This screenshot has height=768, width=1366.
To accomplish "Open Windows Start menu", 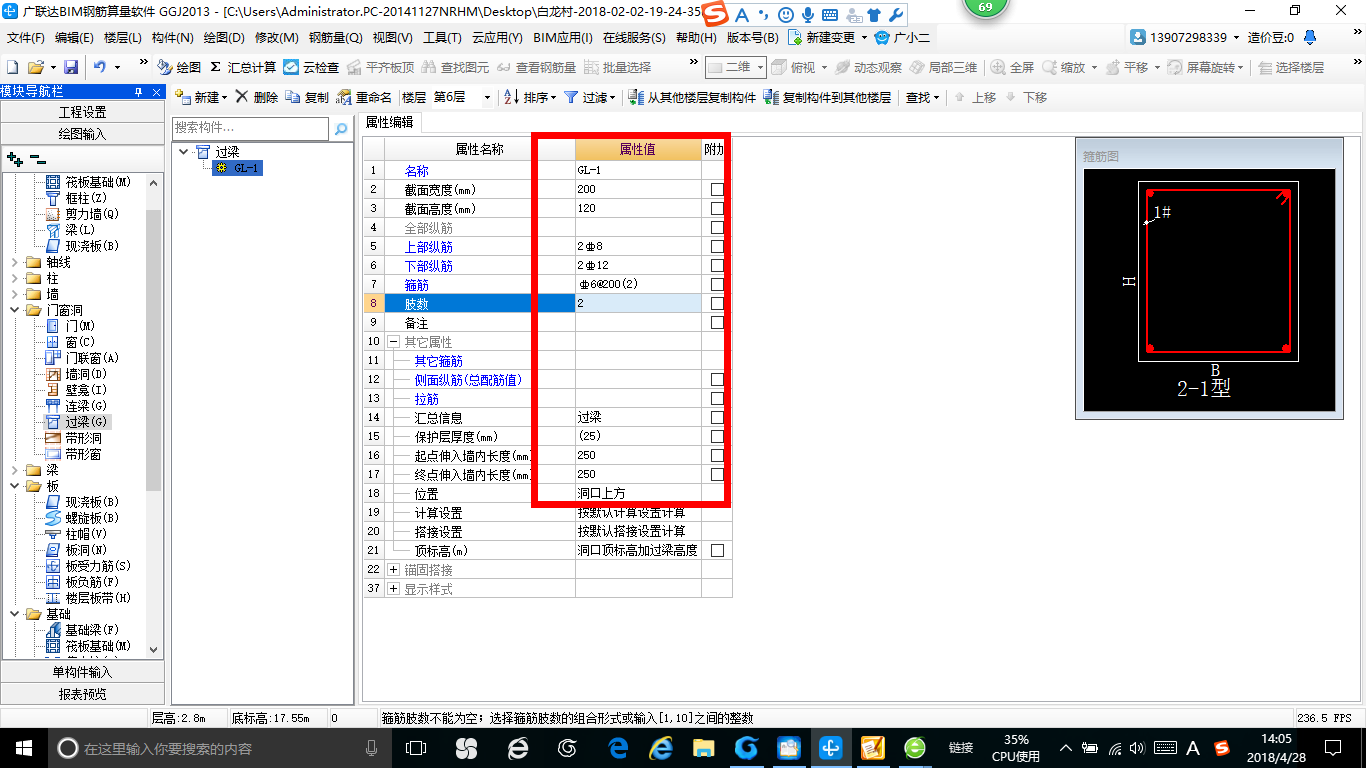I will click(22, 747).
